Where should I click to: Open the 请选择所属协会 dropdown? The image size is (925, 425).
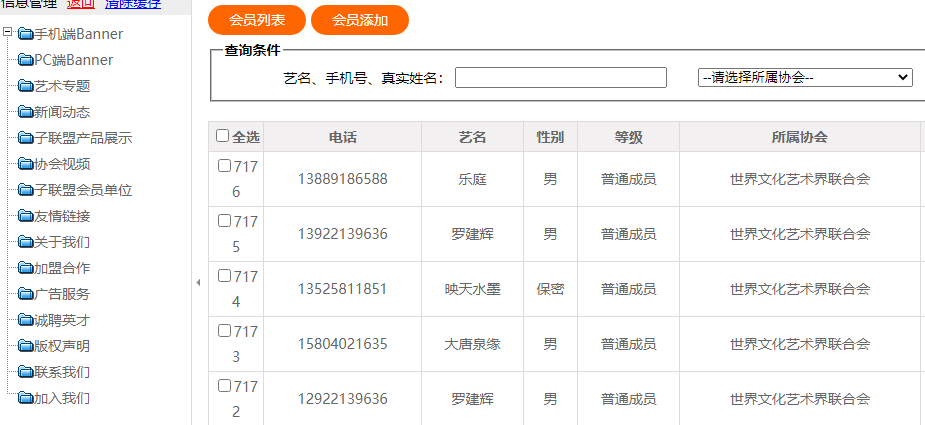point(805,77)
